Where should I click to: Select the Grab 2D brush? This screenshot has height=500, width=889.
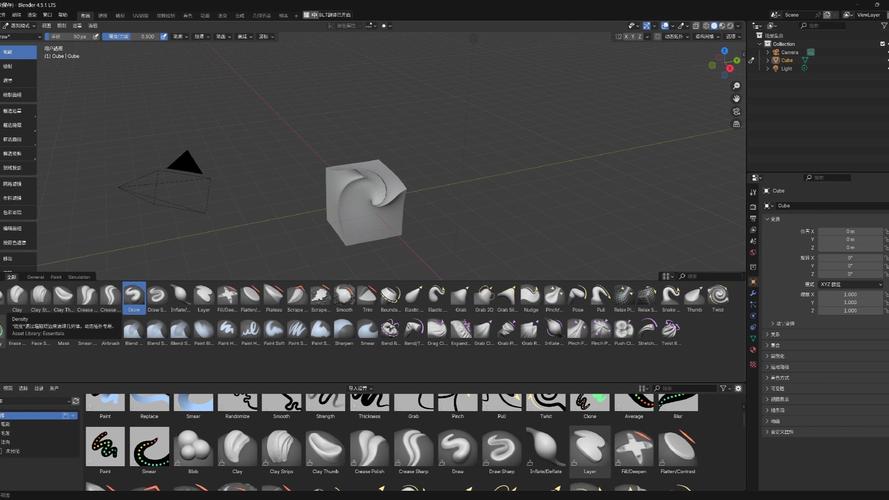484,298
